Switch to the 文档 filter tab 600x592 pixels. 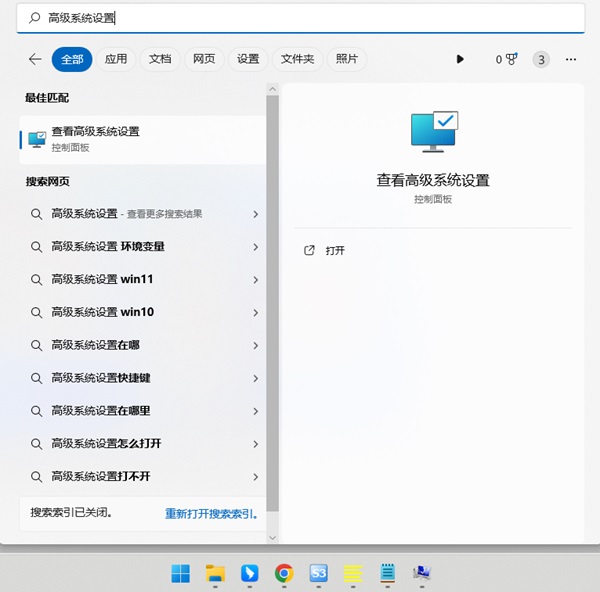click(x=160, y=59)
